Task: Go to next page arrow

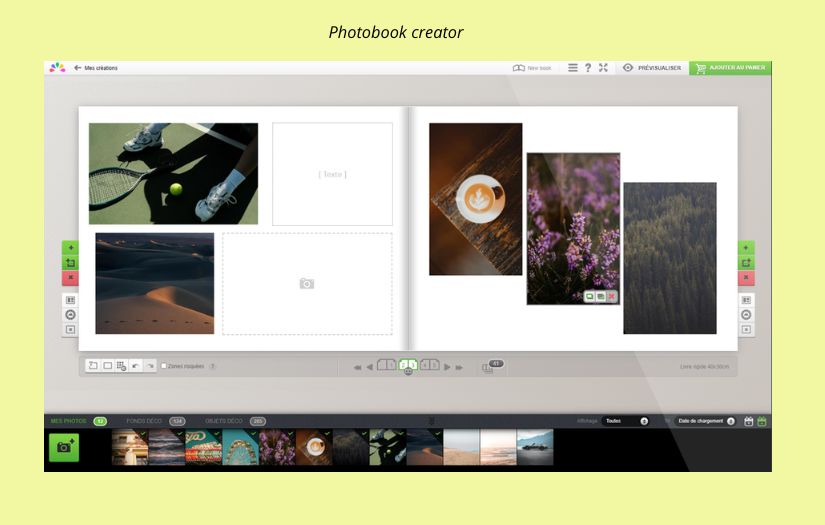Action: (447, 367)
